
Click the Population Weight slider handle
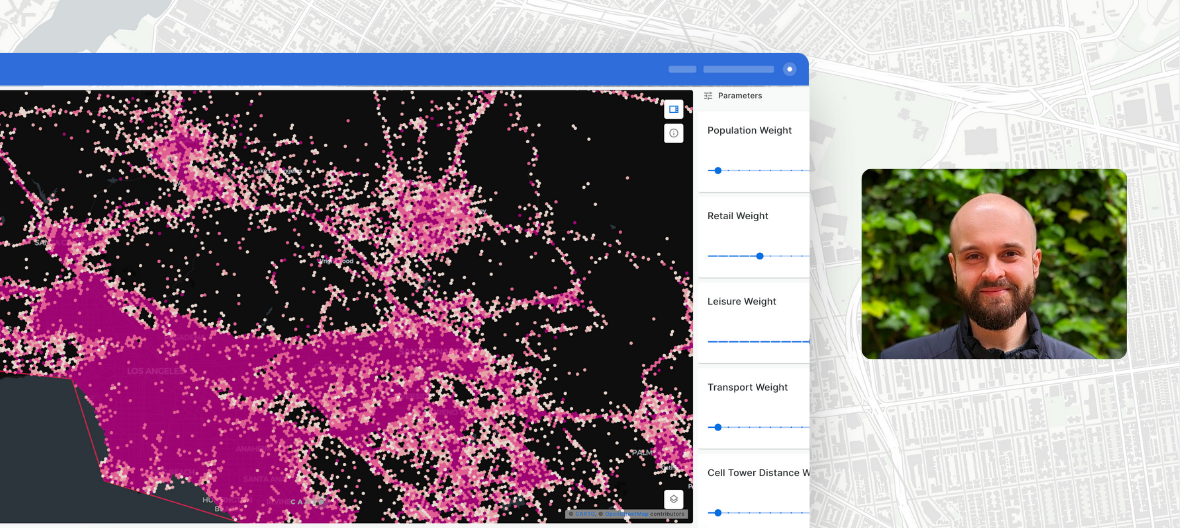click(718, 170)
